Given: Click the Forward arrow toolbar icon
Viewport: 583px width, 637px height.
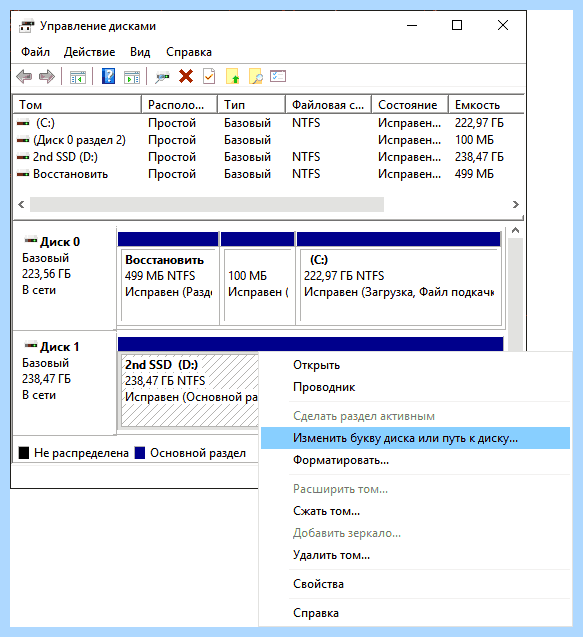Looking at the screenshot, I should point(47,76).
